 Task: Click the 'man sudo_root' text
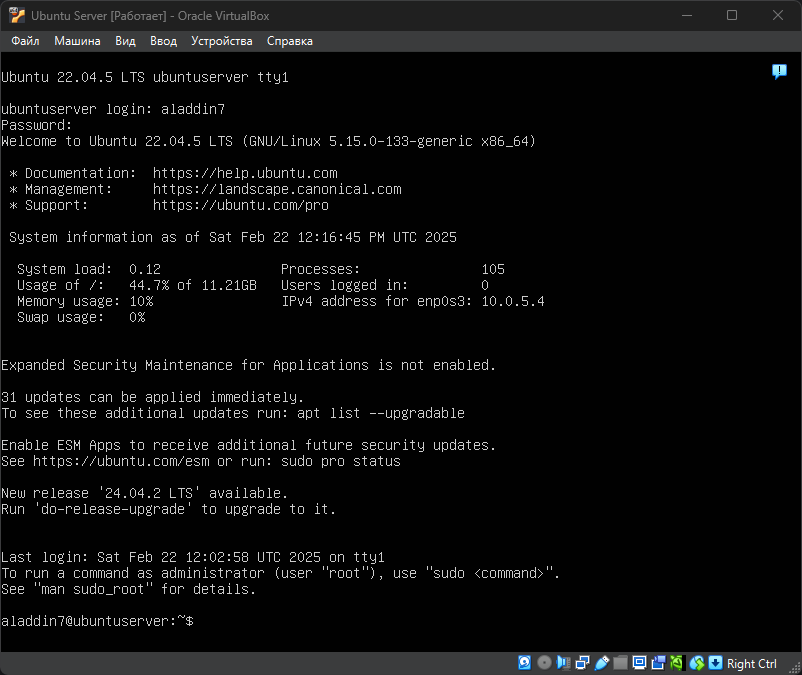point(93,589)
